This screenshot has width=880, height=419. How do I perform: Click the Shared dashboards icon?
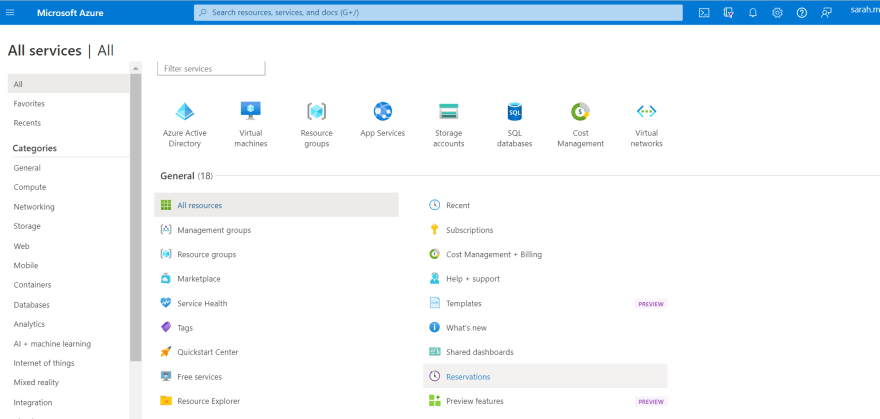click(434, 352)
